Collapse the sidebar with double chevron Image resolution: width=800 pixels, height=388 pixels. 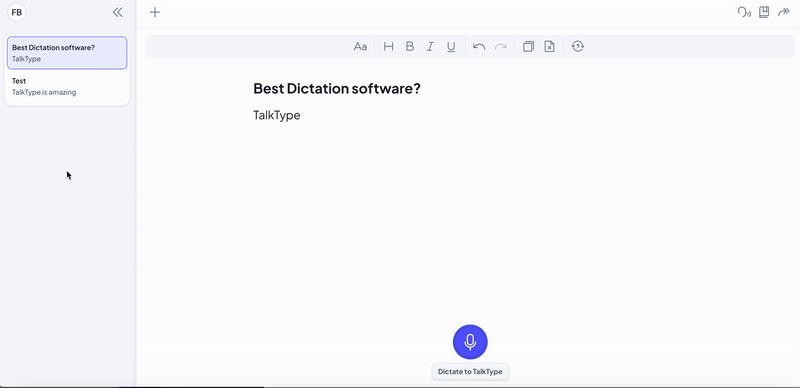(117, 12)
